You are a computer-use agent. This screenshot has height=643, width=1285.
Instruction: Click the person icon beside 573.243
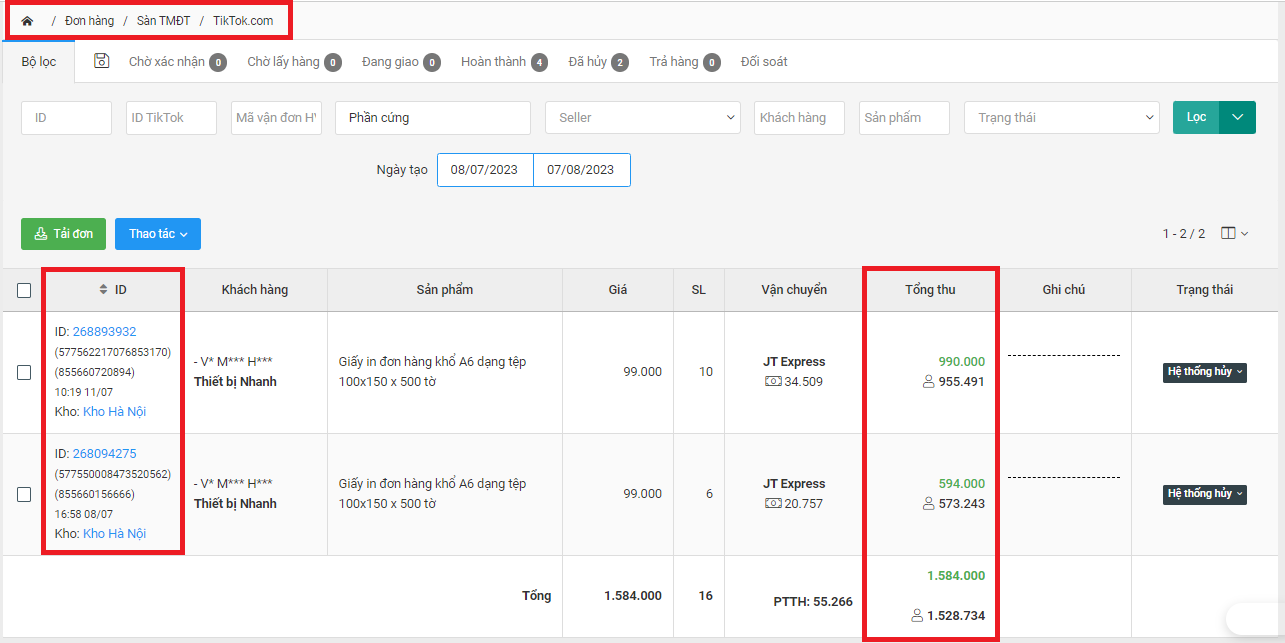[x=928, y=504]
